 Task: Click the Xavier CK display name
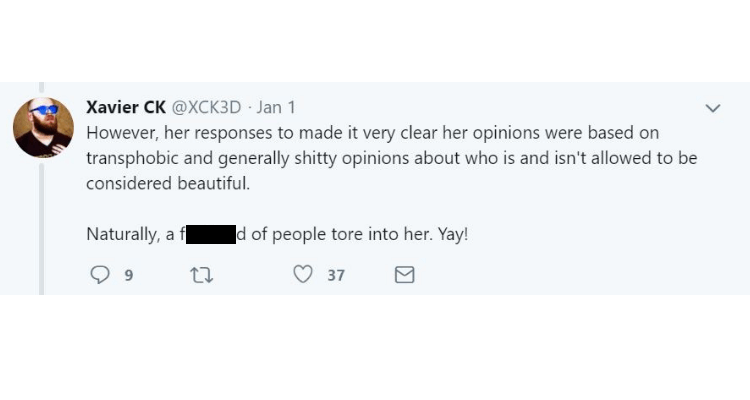(x=125, y=107)
